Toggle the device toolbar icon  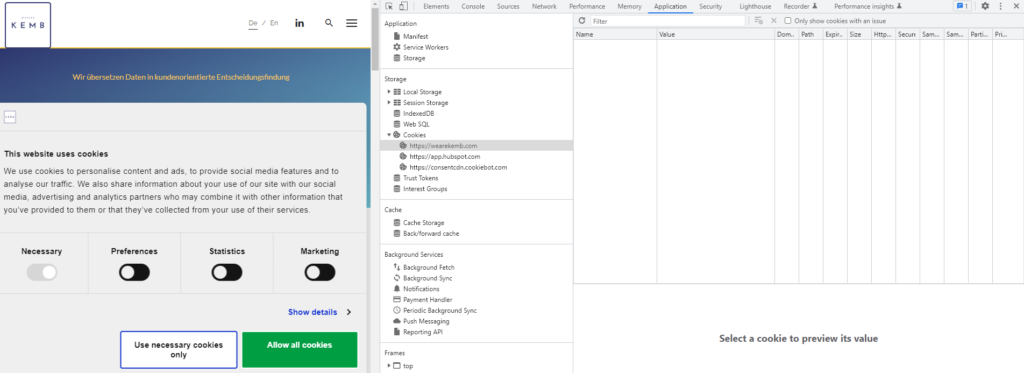pos(403,6)
